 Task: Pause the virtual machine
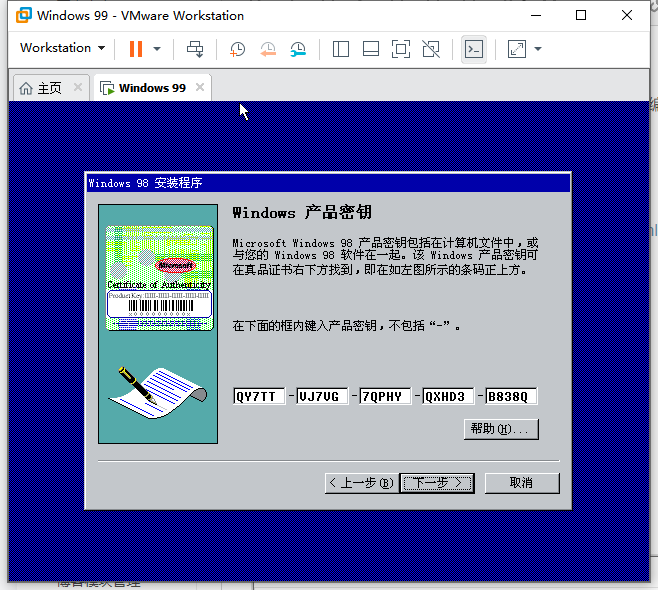coord(136,49)
